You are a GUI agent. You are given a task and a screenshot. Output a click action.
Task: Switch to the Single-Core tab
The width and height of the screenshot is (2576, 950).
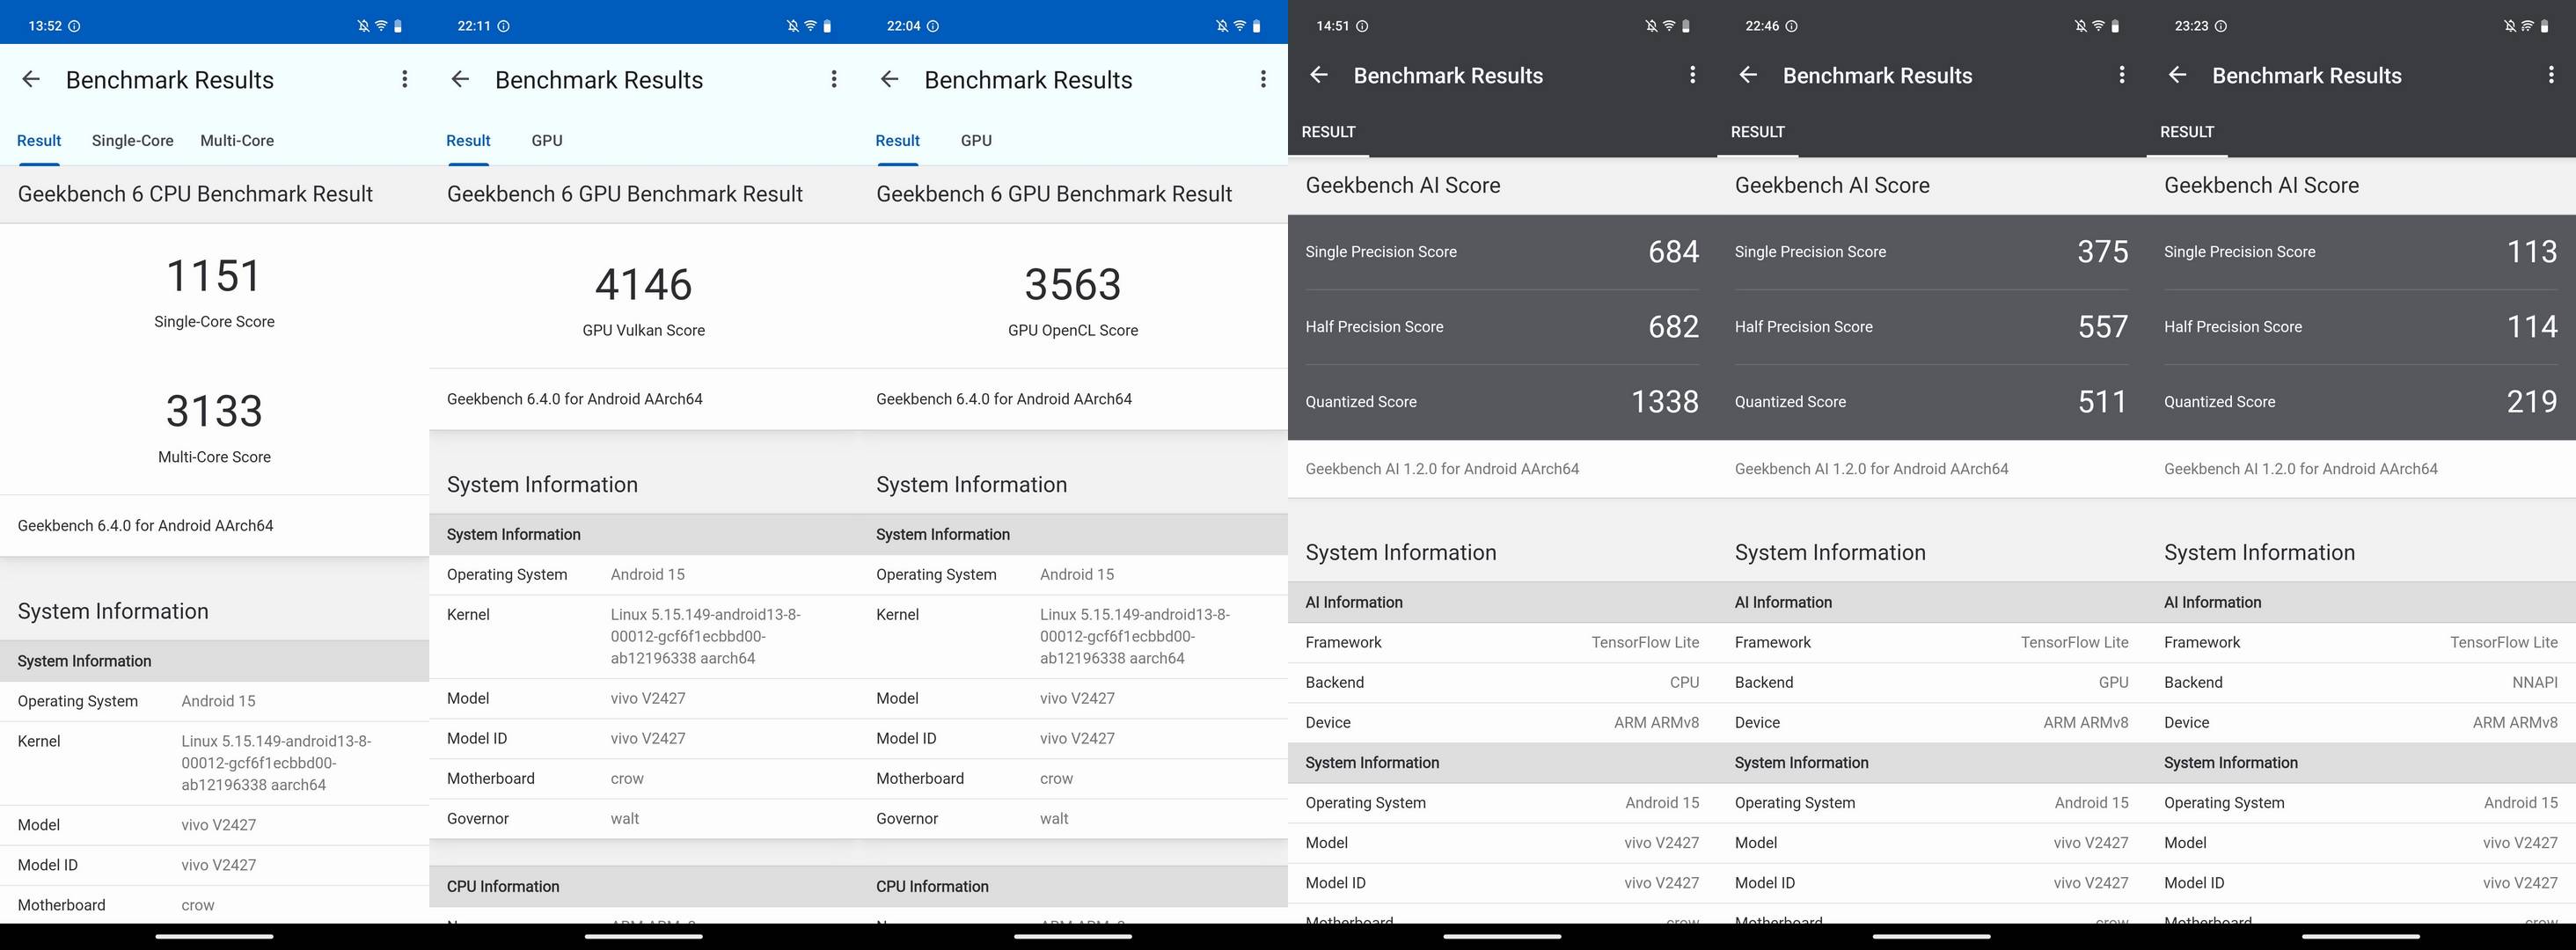pyautogui.click(x=132, y=141)
